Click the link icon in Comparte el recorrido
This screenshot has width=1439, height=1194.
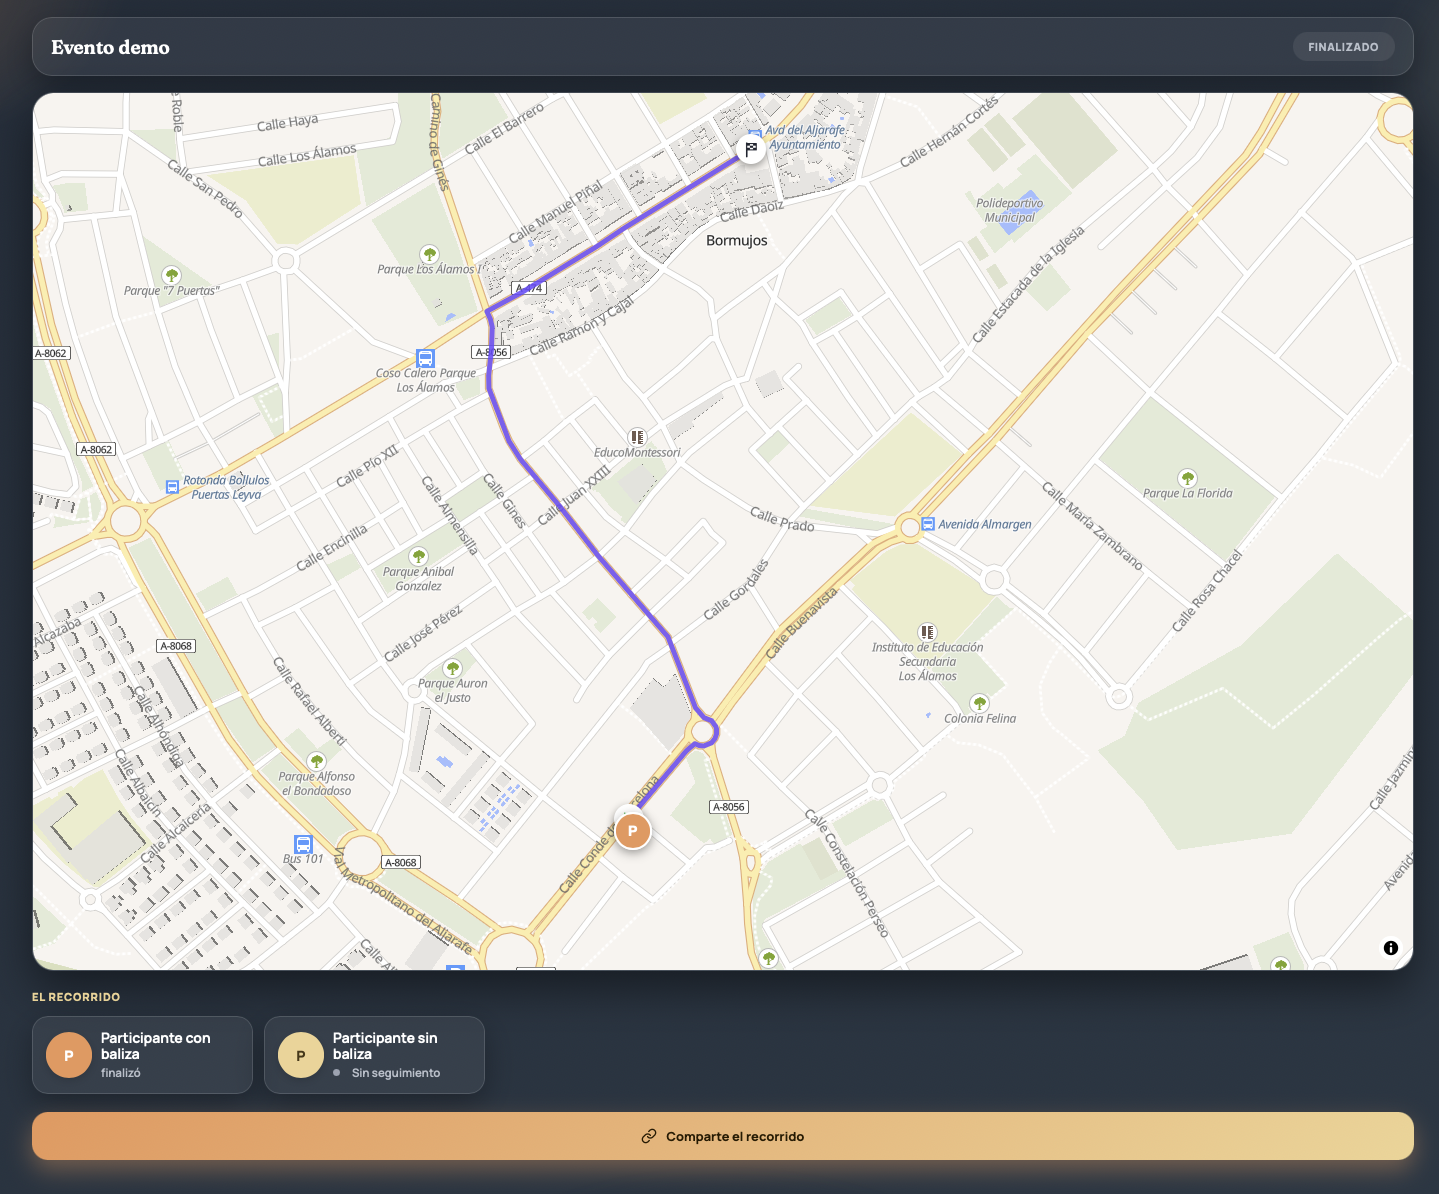[649, 1136]
